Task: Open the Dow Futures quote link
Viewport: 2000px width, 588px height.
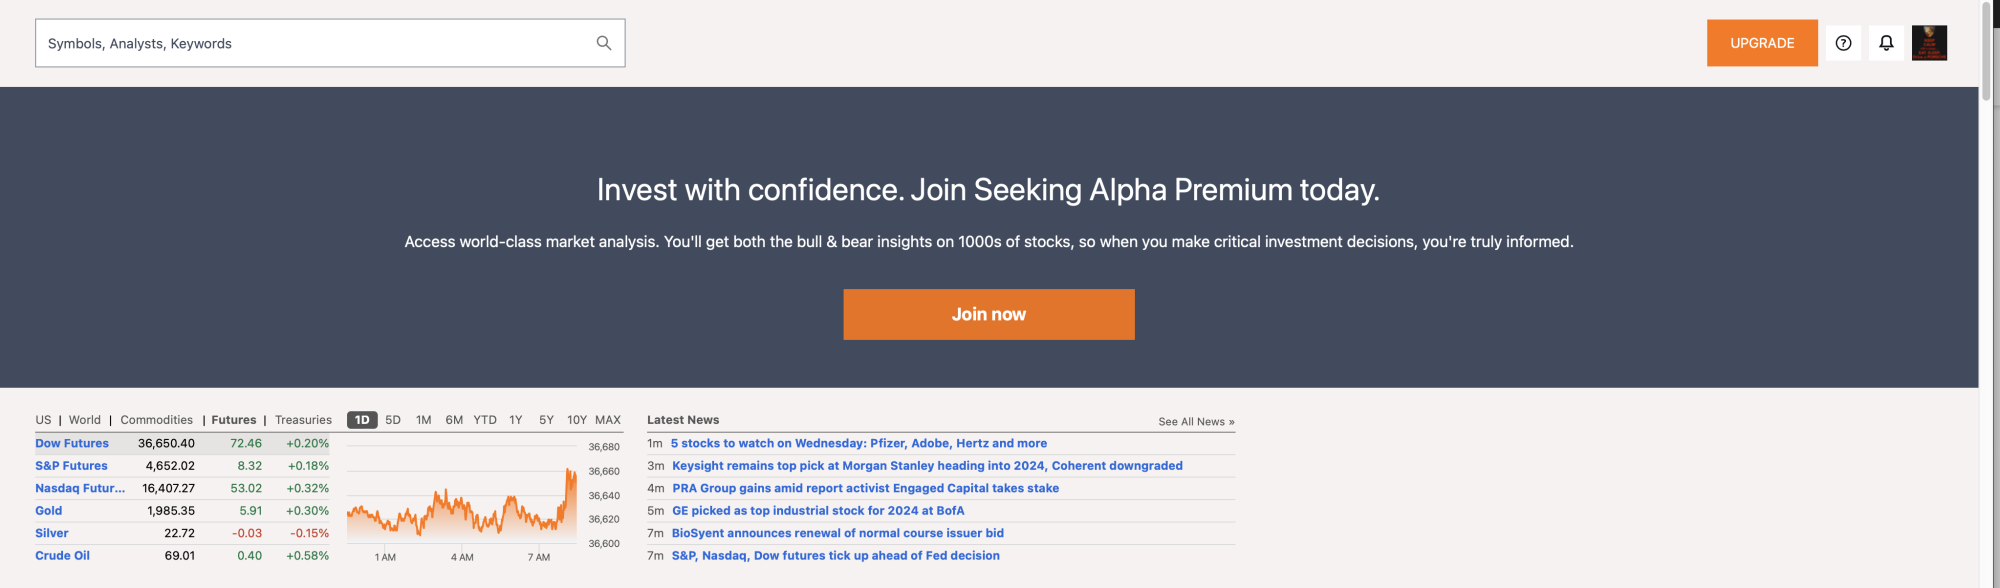Action: (72, 443)
